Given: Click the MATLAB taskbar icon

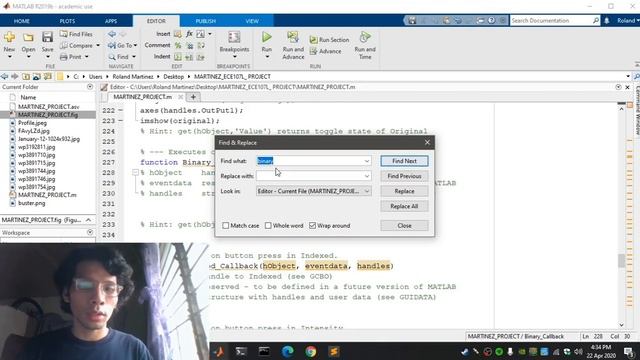Looking at the screenshot, I should point(218,351).
